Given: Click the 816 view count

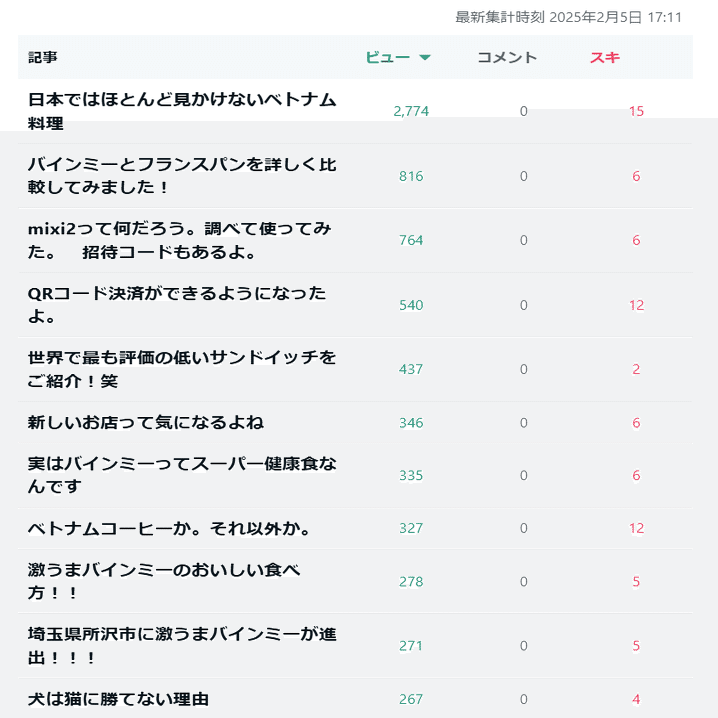Looking at the screenshot, I should tap(411, 176).
